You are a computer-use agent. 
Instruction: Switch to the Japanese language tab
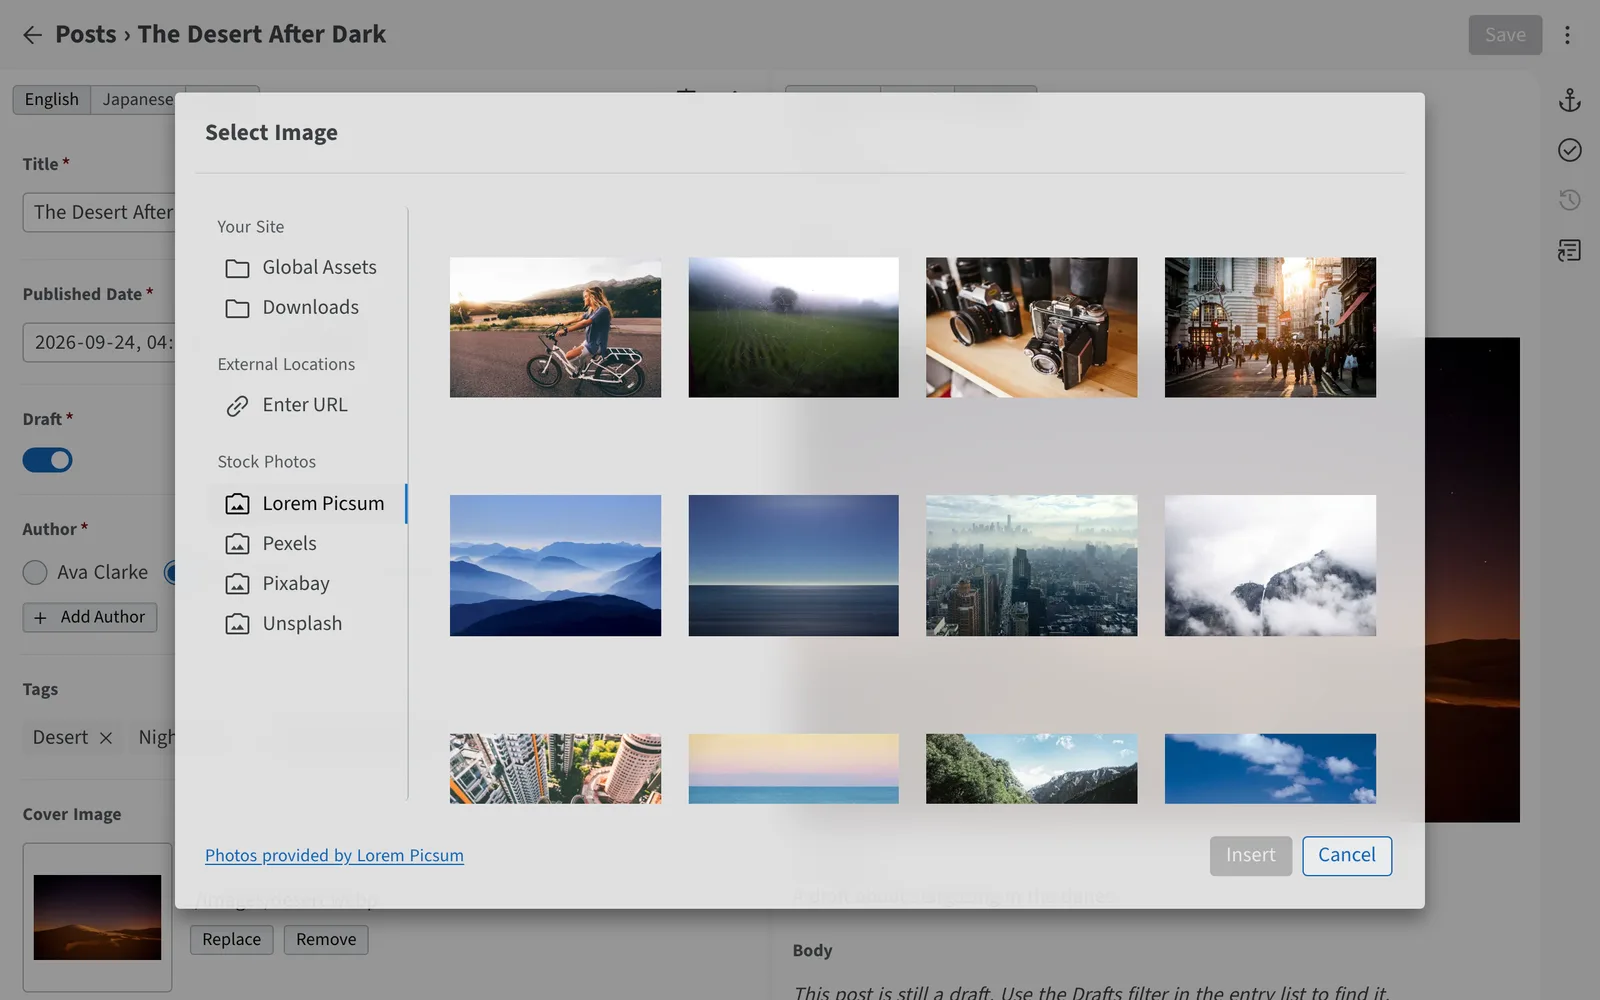(137, 100)
